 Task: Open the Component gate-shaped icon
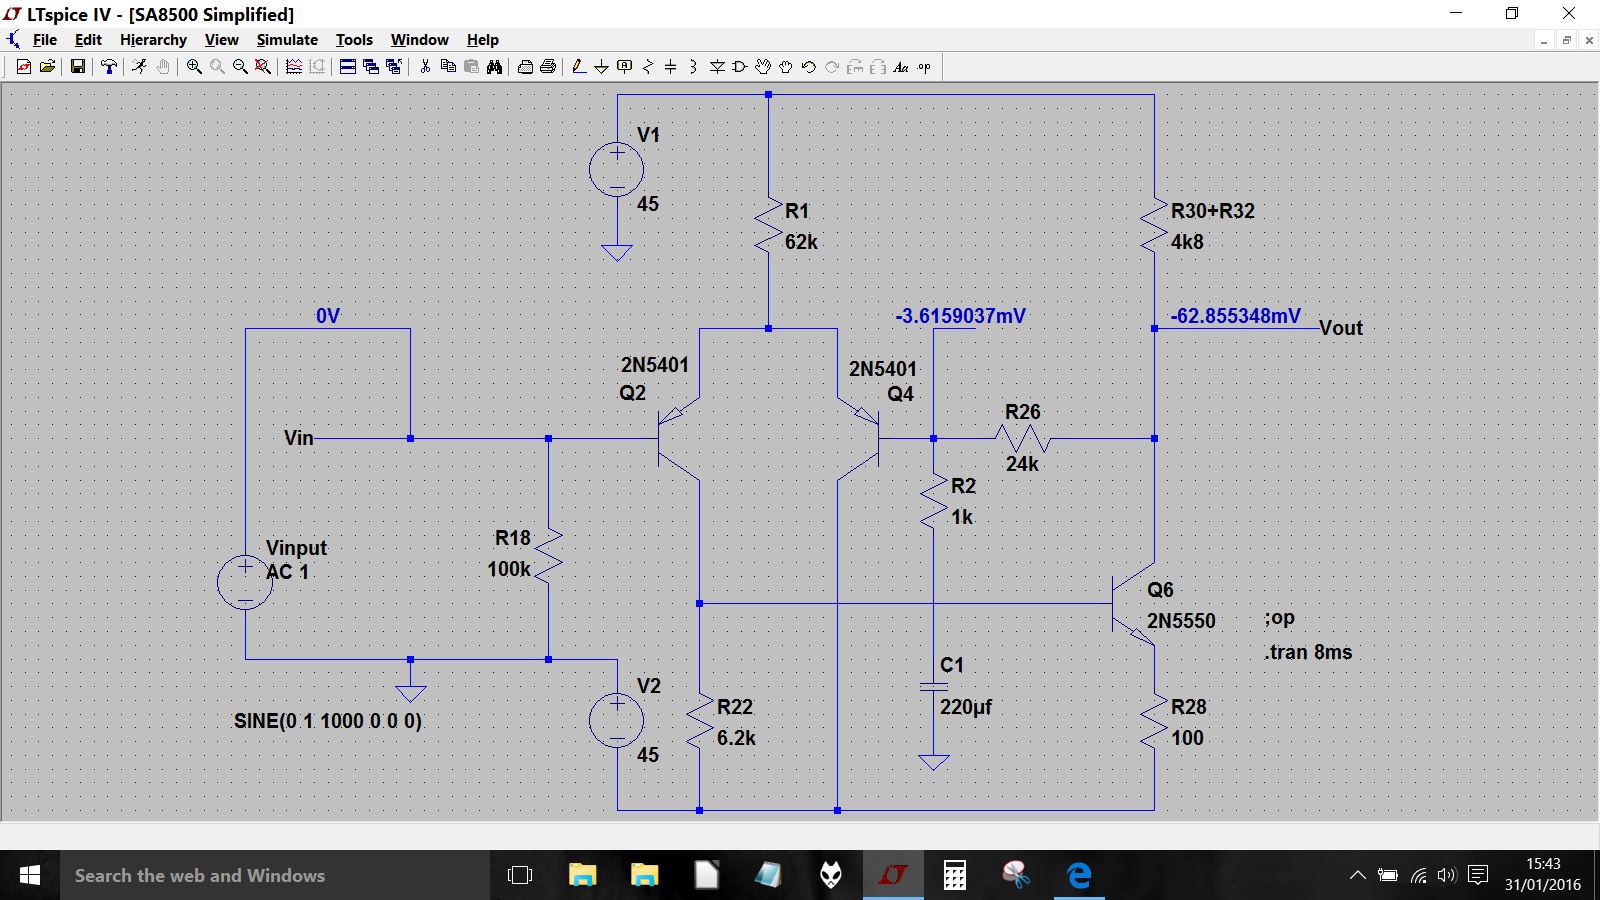click(x=739, y=67)
